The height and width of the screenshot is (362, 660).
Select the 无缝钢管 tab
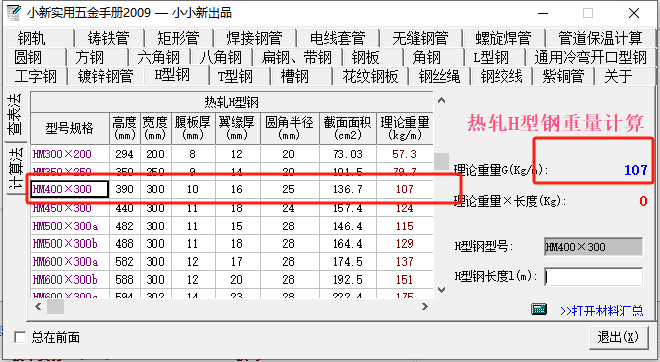coord(420,38)
